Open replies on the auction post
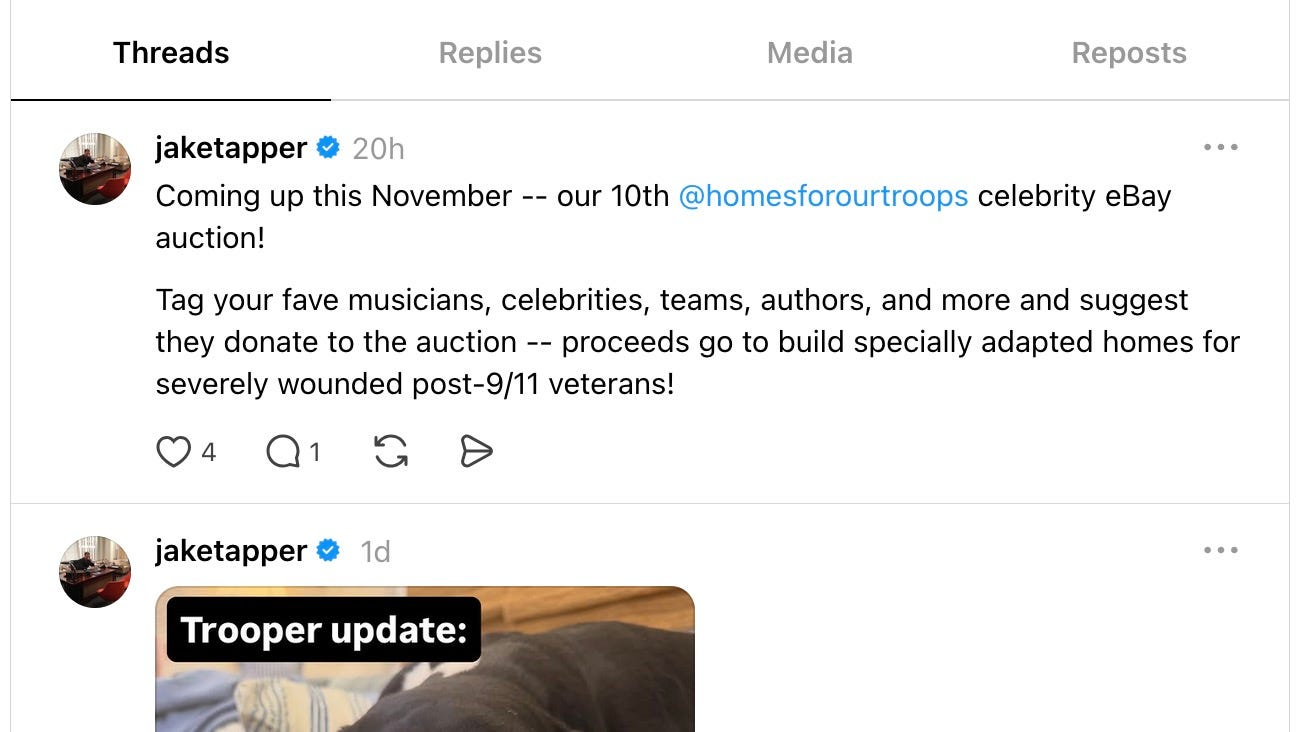 tap(283, 453)
